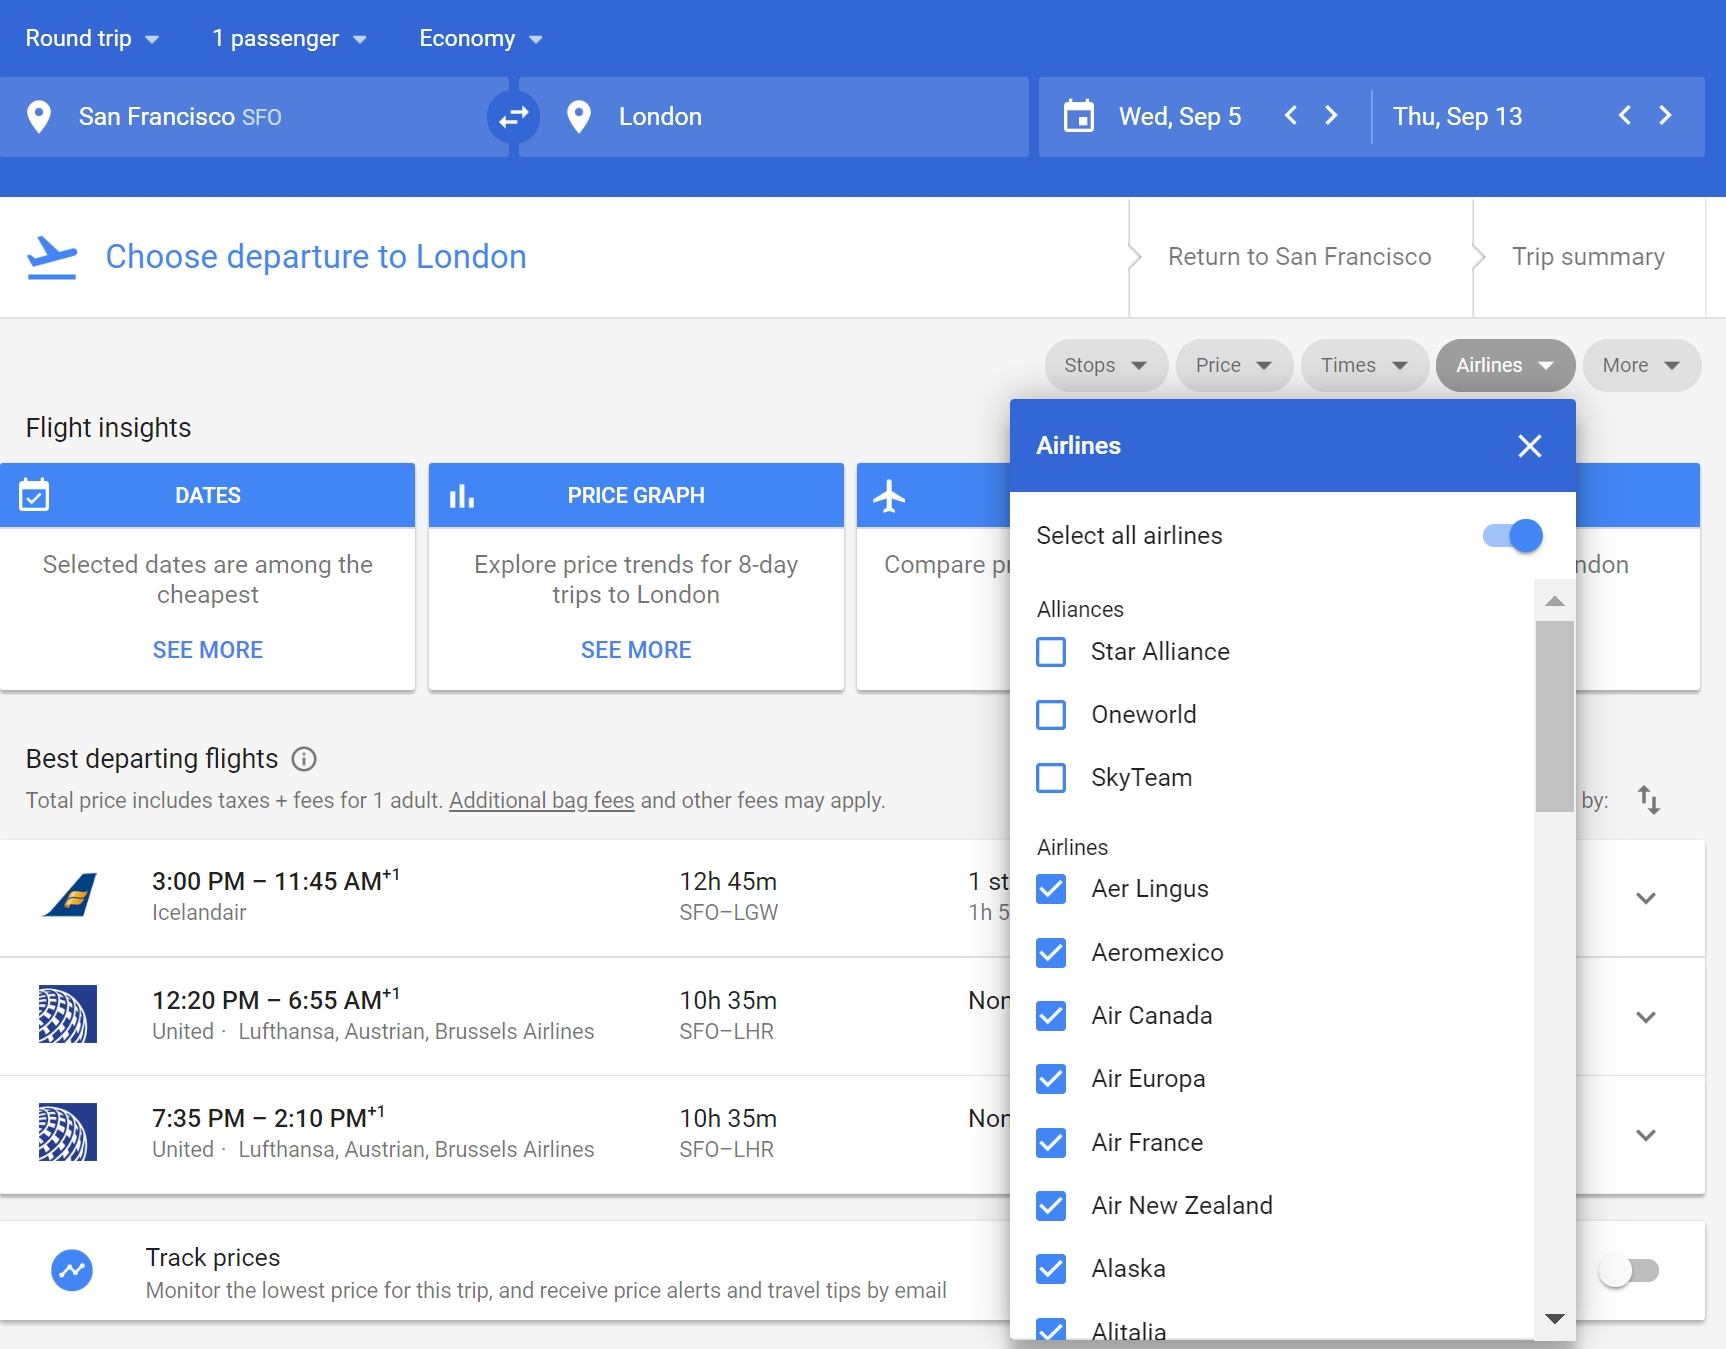Go to previous day for Wed, Sep 5
Screen dimensions: 1726x1349
click(1291, 116)
